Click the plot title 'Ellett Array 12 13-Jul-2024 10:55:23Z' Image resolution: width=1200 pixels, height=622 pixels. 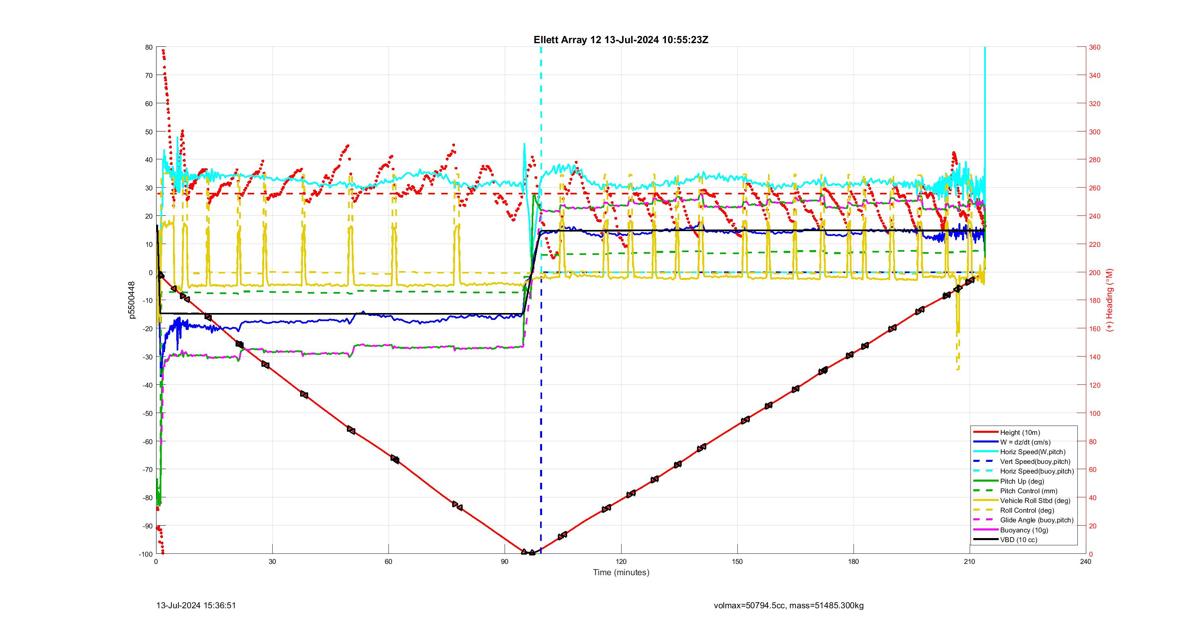point(621,39)
